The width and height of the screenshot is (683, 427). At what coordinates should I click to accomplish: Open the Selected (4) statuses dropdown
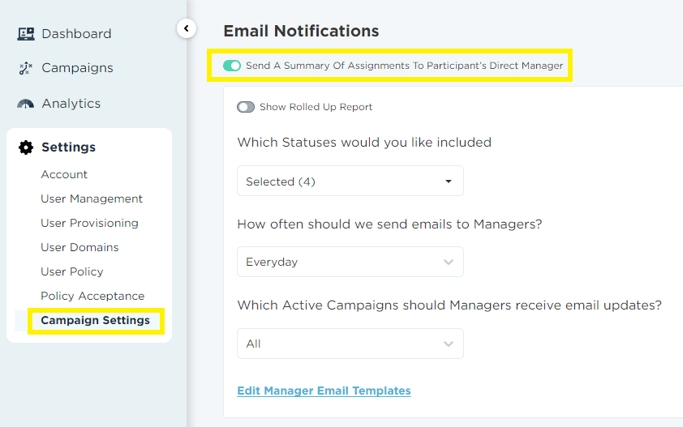point(350,181)
